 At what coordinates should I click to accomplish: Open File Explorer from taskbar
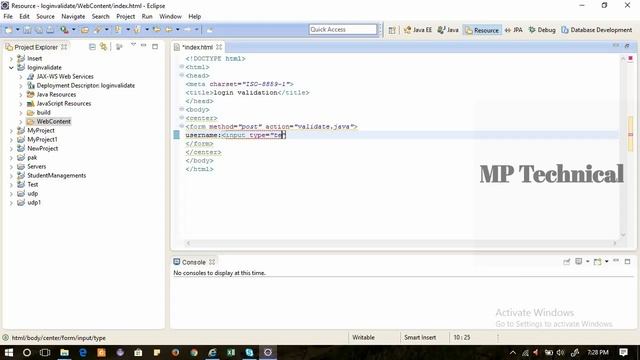click(x=64, y=352)
